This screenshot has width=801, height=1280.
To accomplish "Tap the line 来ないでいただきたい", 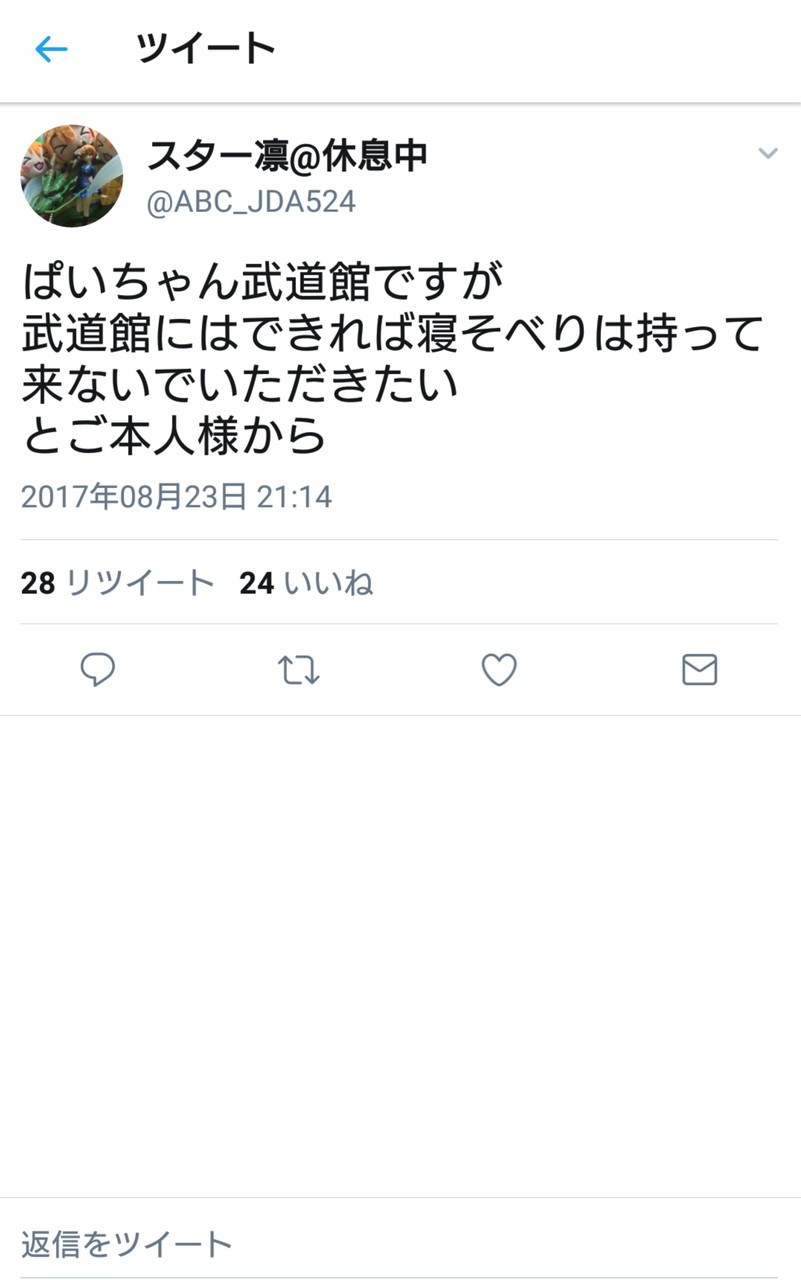I will pos(240,384).
